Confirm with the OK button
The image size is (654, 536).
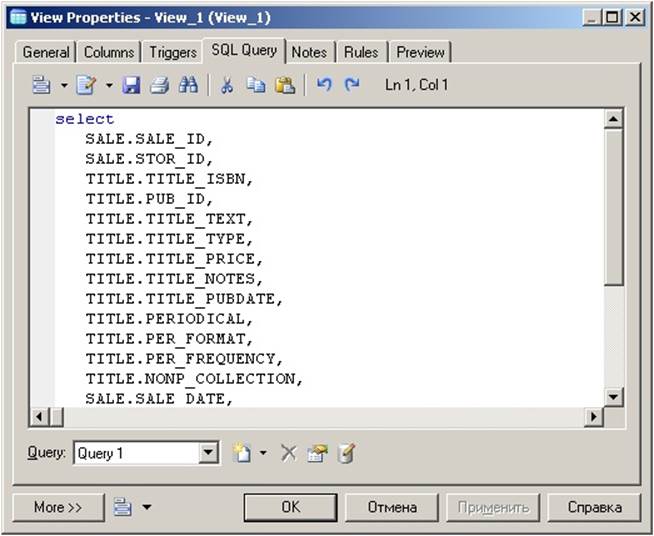[x=291, y=507]
